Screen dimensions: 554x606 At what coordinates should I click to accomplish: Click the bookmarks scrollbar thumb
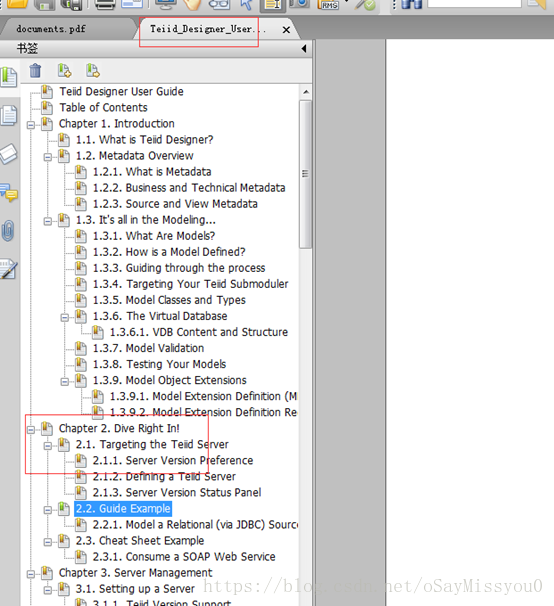305,174
